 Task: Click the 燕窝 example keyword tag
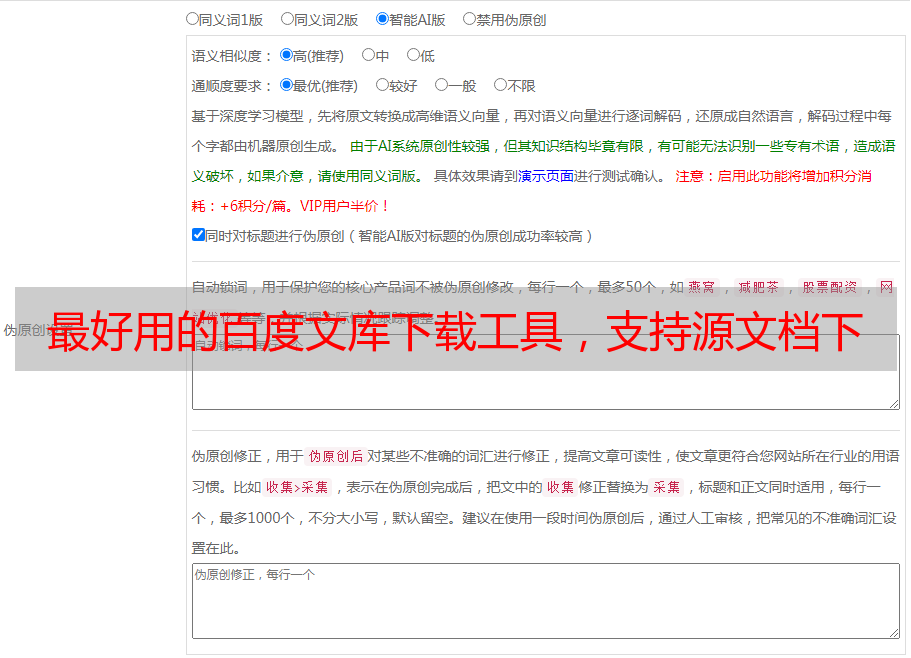click(x=702, y=287)
